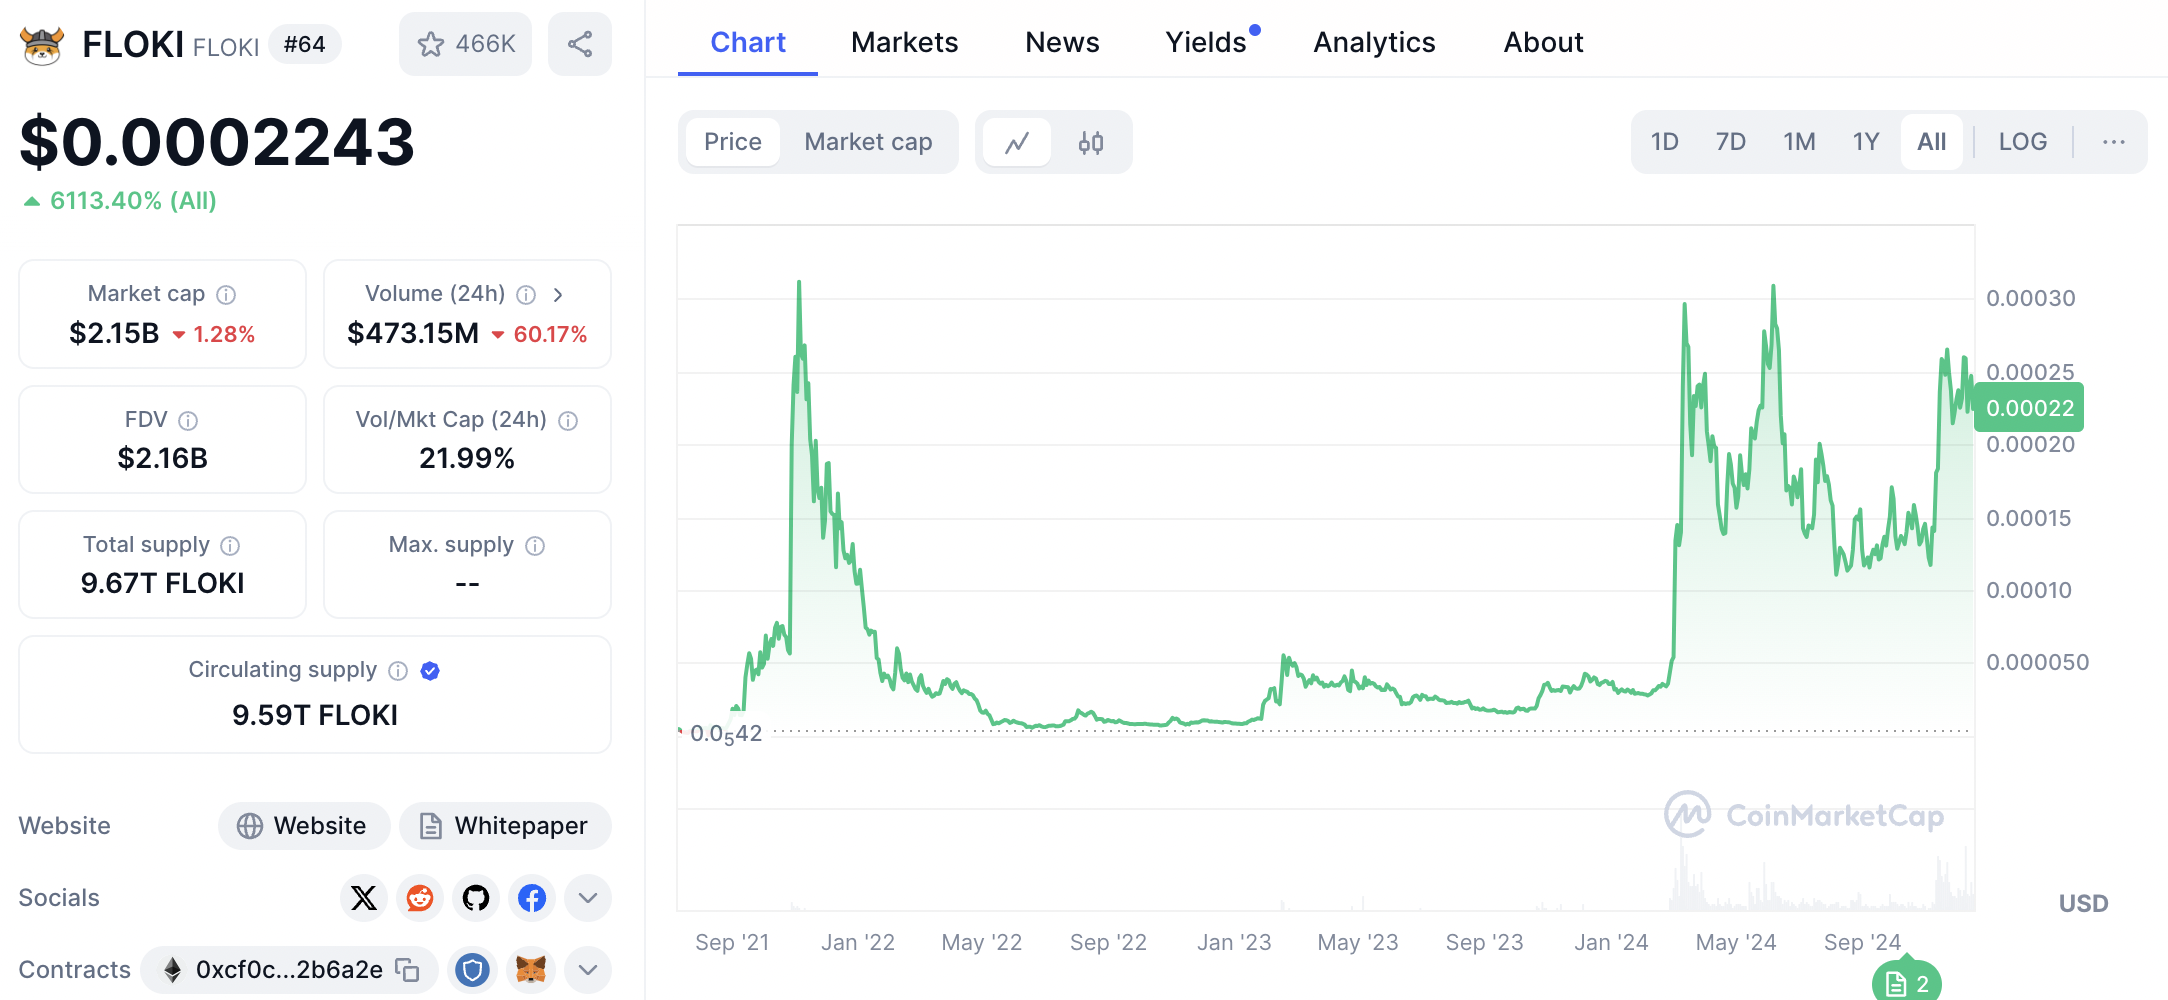Click the 9.67T FLOKI total supply value
The width and height of the screenshot is (2168, 1000).
163,583
